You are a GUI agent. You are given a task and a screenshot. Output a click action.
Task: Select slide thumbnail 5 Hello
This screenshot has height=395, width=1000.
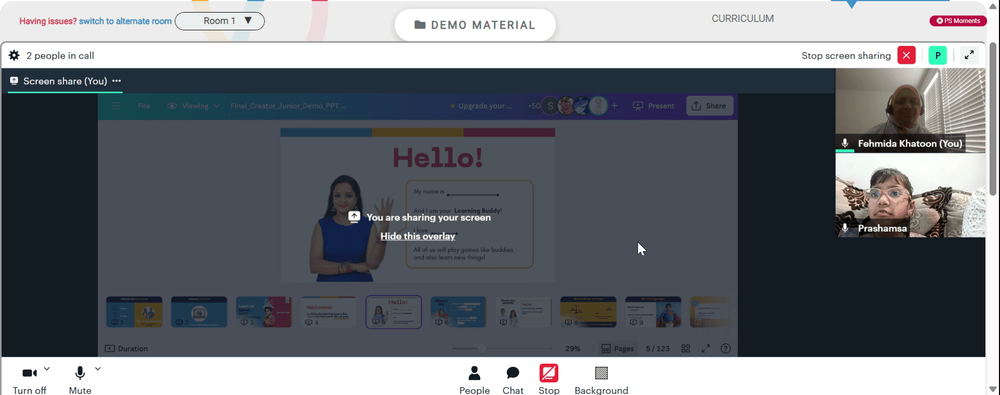(393, 312)
